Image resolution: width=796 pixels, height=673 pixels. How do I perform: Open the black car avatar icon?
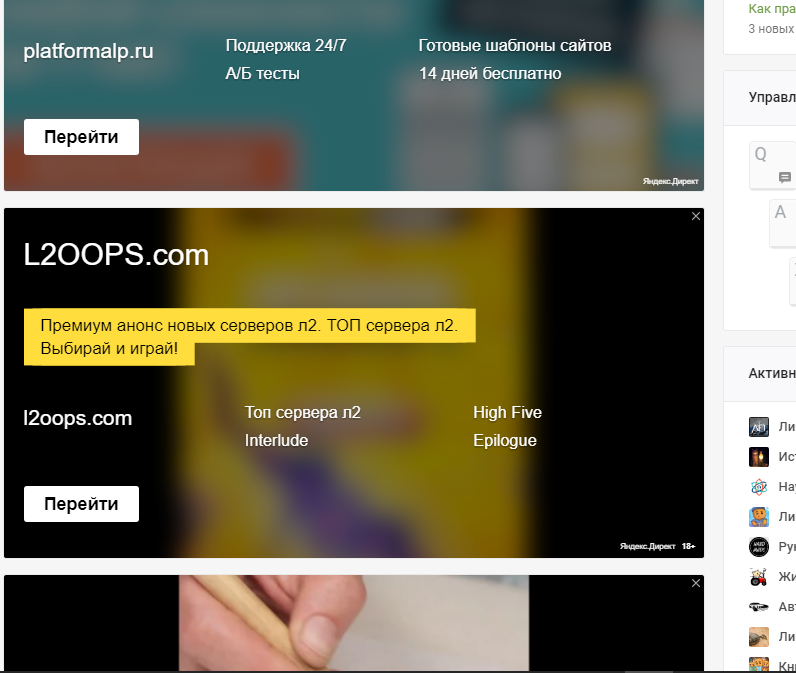click(x=759, y=607)
